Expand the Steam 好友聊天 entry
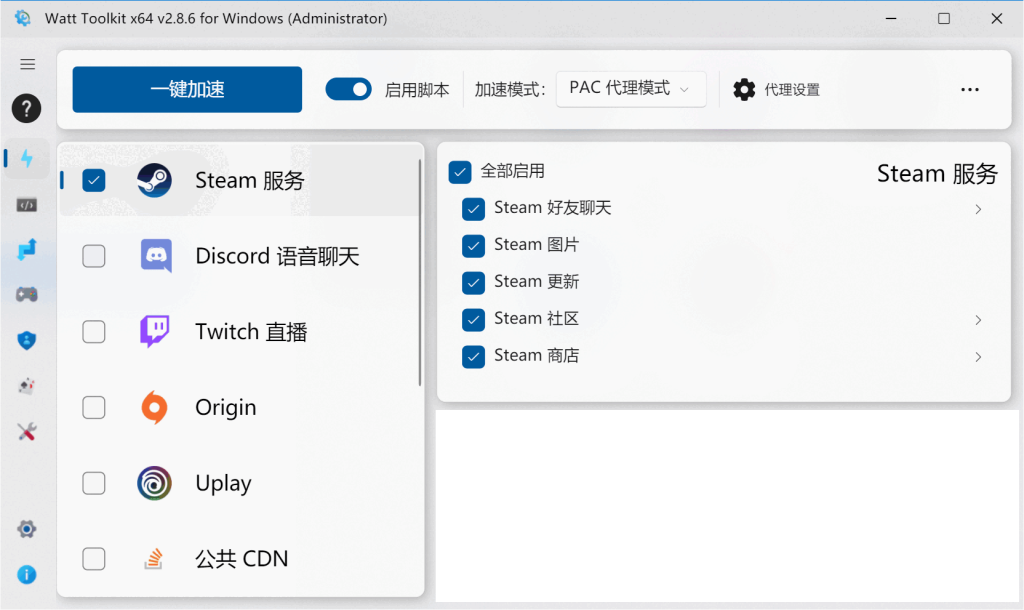This screenshot has height=610, width=1024. pos(978,209)
